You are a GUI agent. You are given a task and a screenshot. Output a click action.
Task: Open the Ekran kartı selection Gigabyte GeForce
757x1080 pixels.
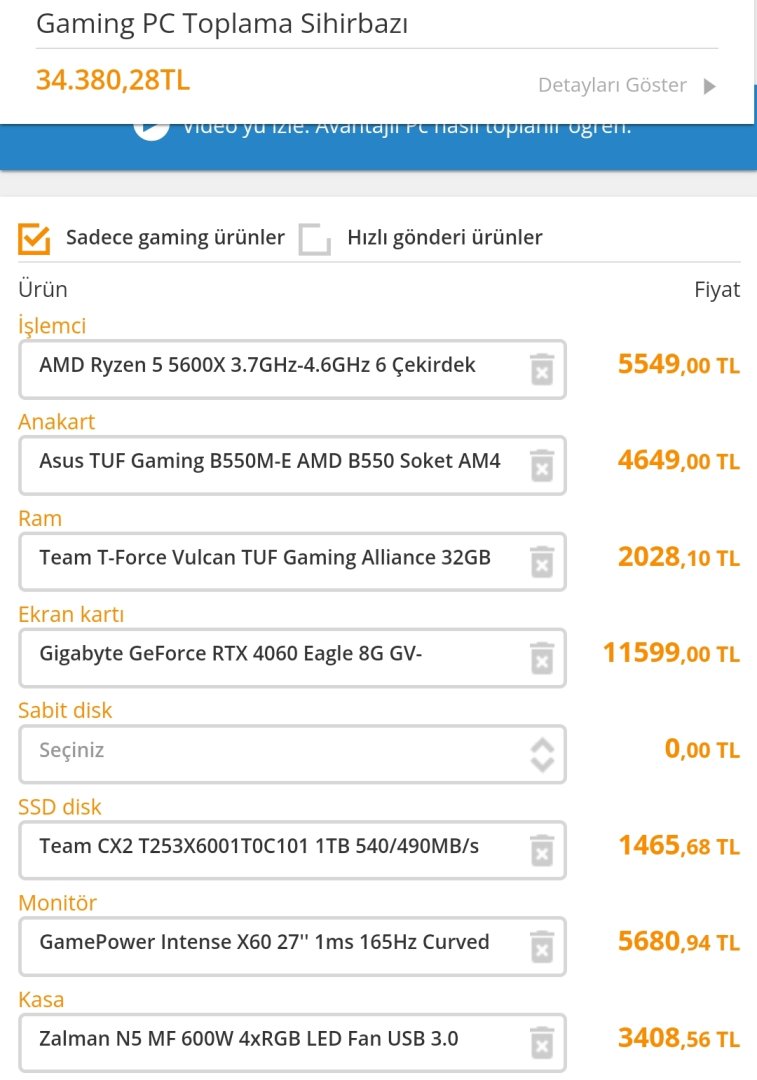[x=293, y=658]
